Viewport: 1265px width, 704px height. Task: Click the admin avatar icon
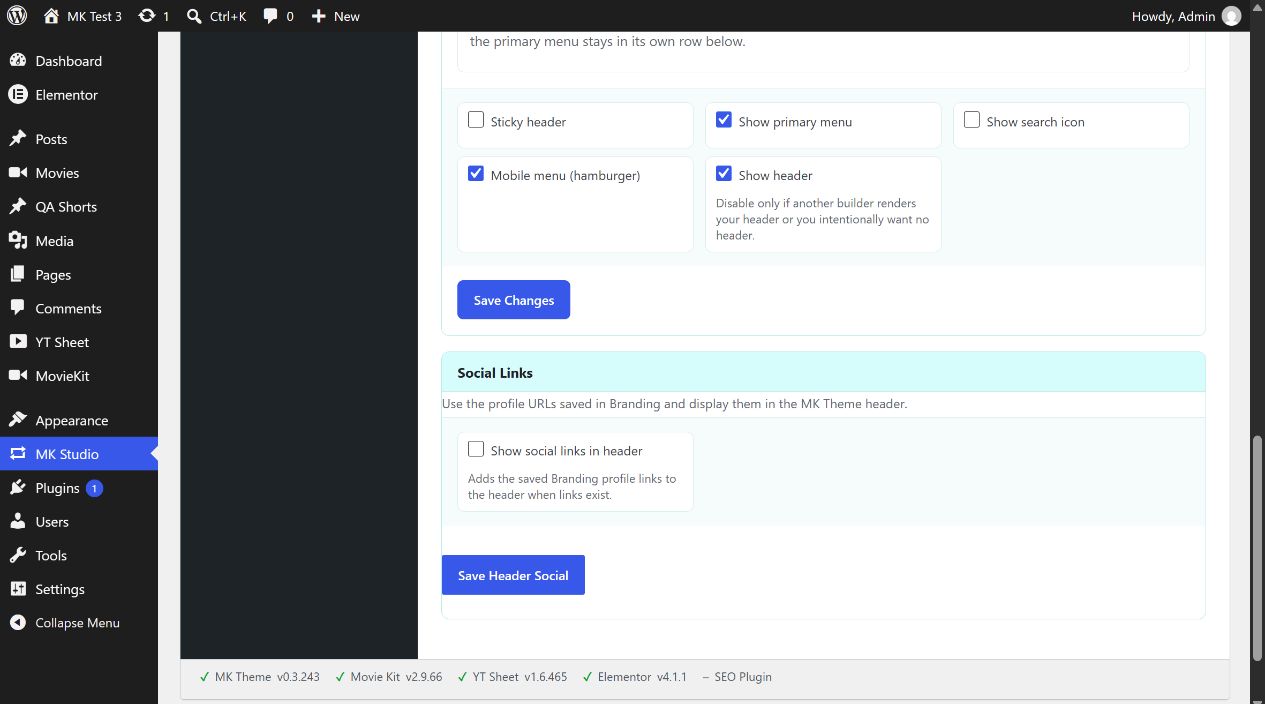point(1231,16)
